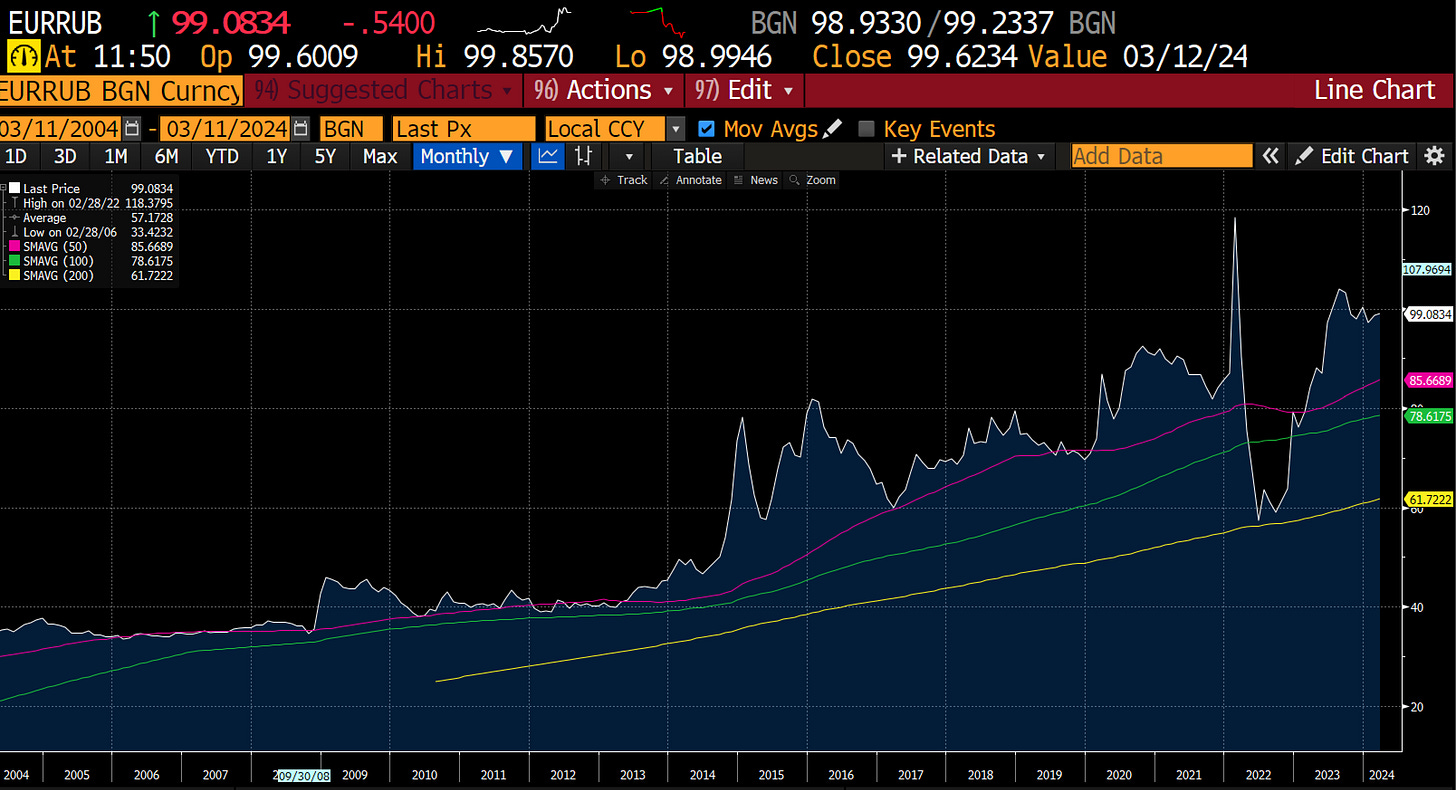1456x790 pixels.
Task: Click the Last Px field
Action: [464, 129]
